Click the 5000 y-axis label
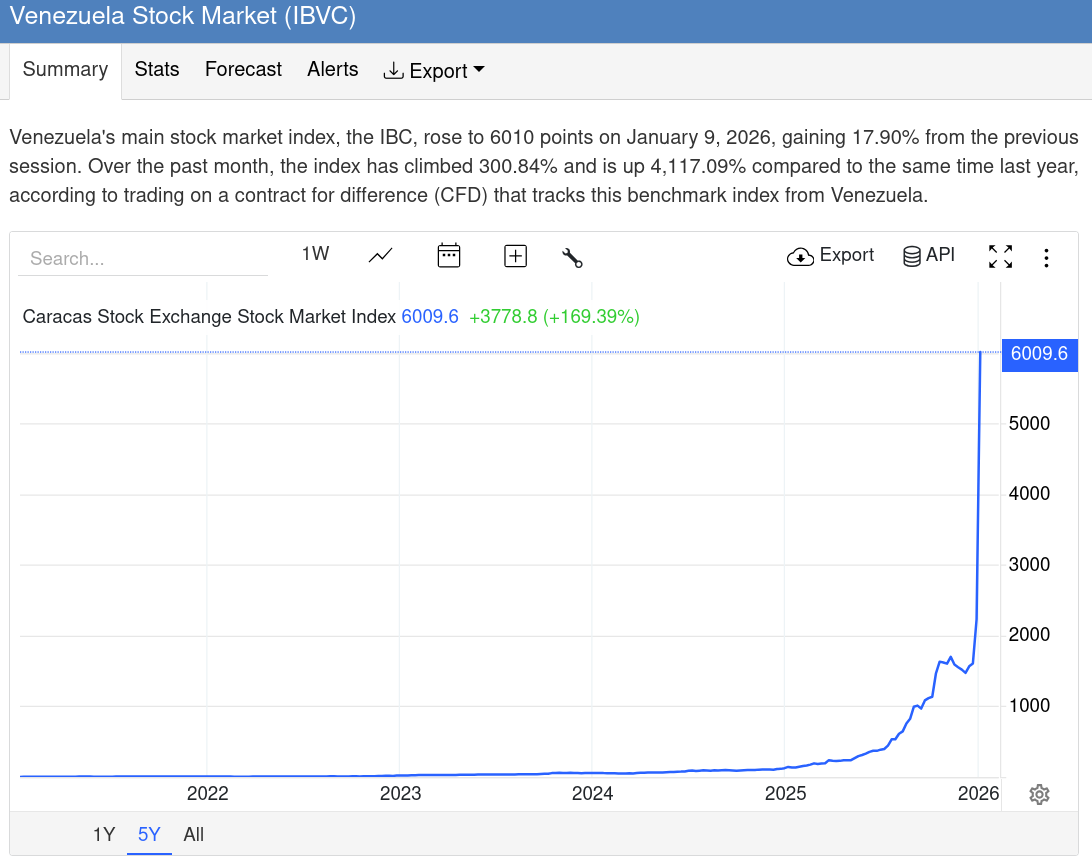The width and height of the screenshot is (1092, 861). point(1029,424)
